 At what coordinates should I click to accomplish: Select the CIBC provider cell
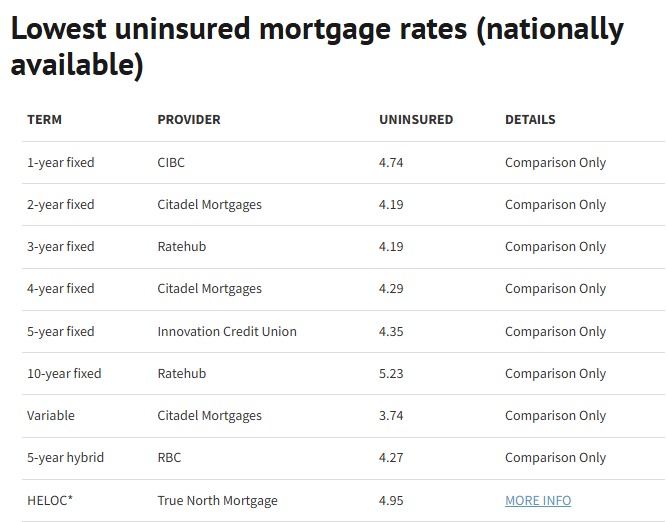pos(172,162)
